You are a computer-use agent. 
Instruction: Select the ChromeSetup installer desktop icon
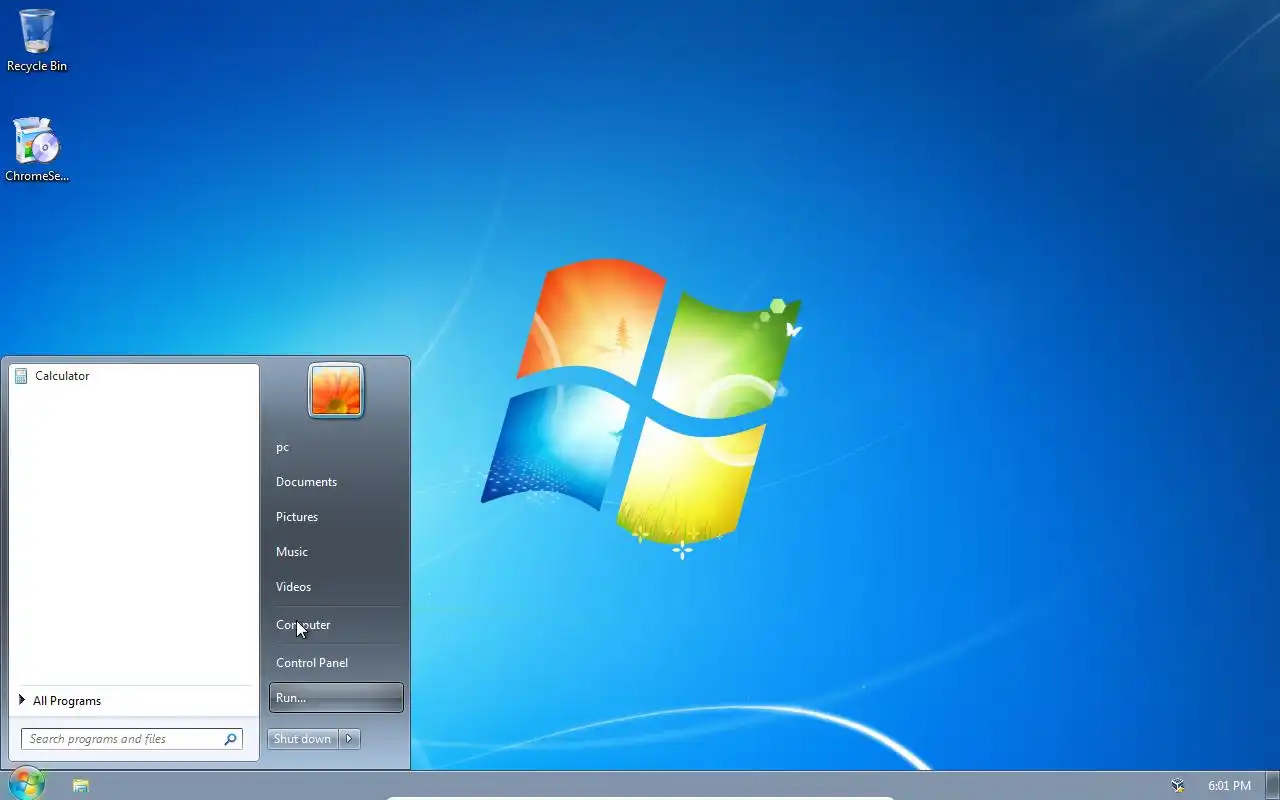[37, 150]
